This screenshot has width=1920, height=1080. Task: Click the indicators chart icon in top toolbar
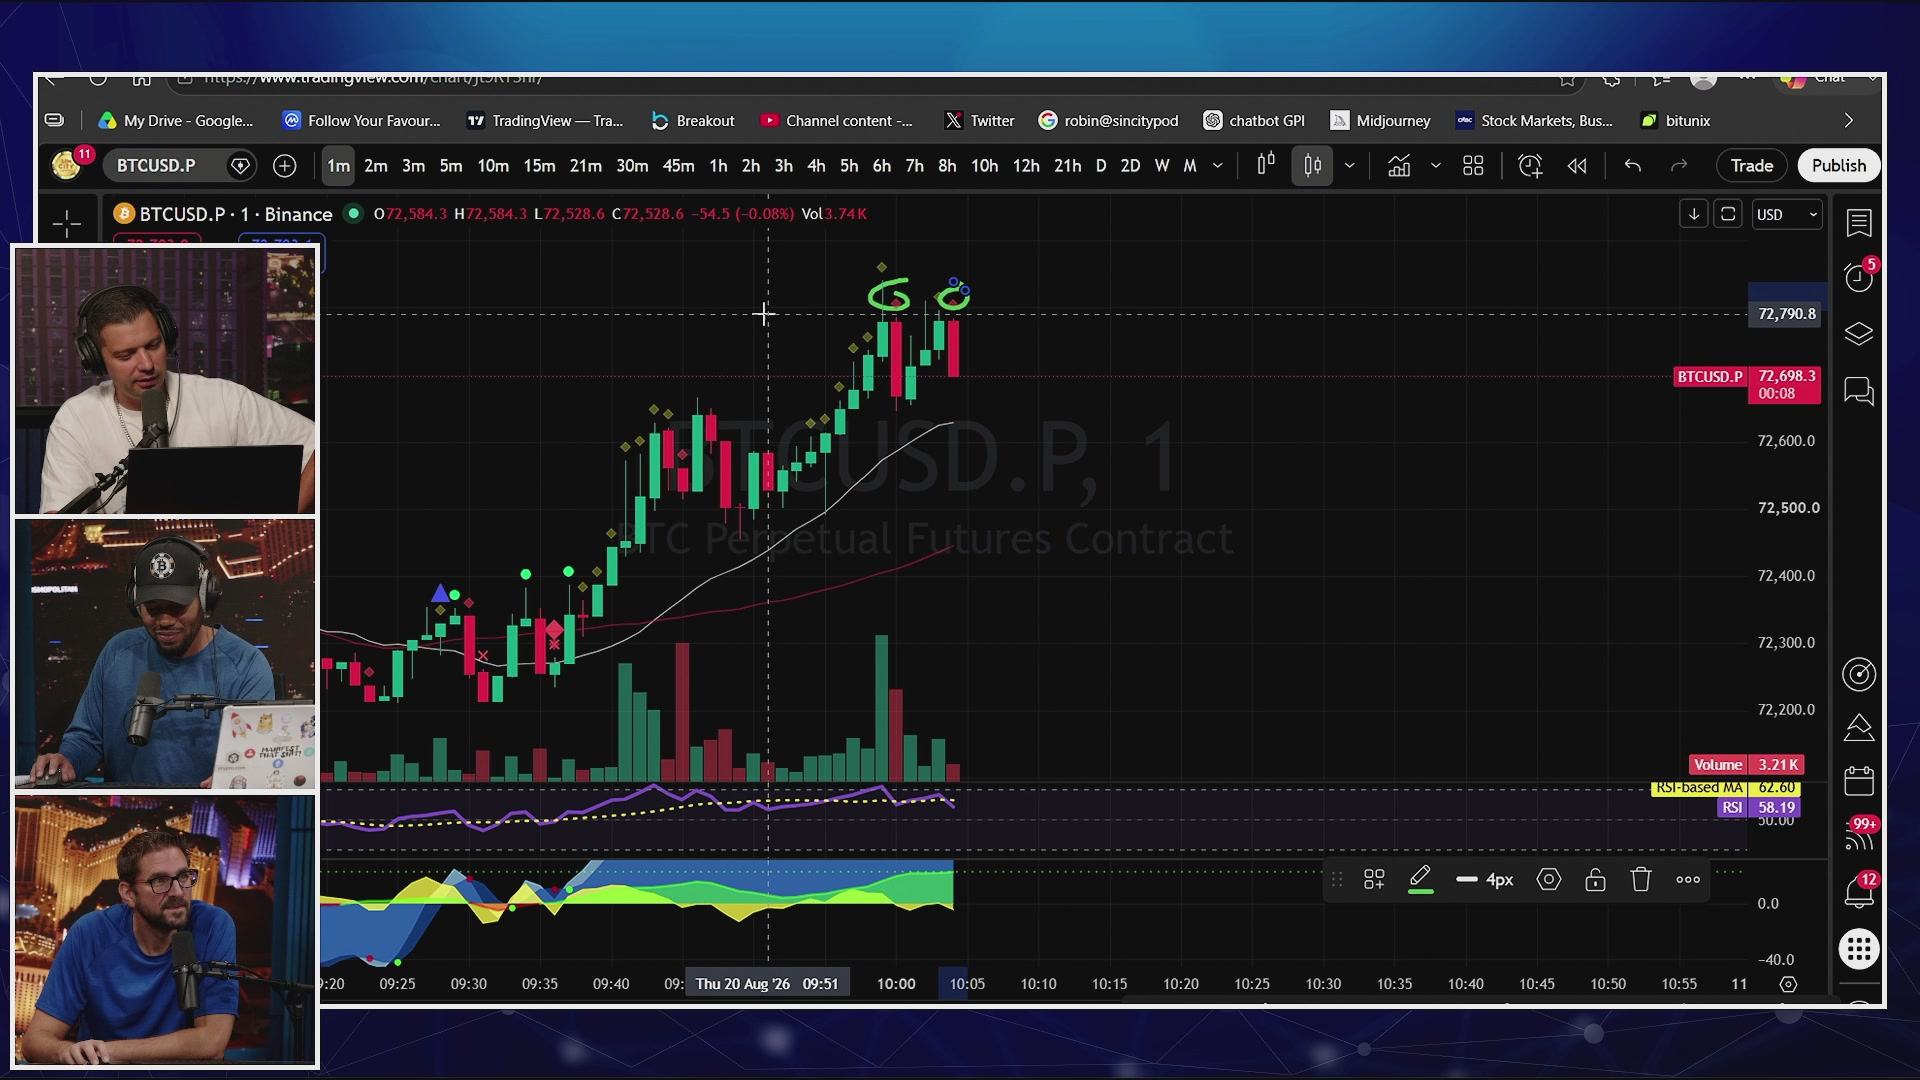click(x=1399, y=166)
